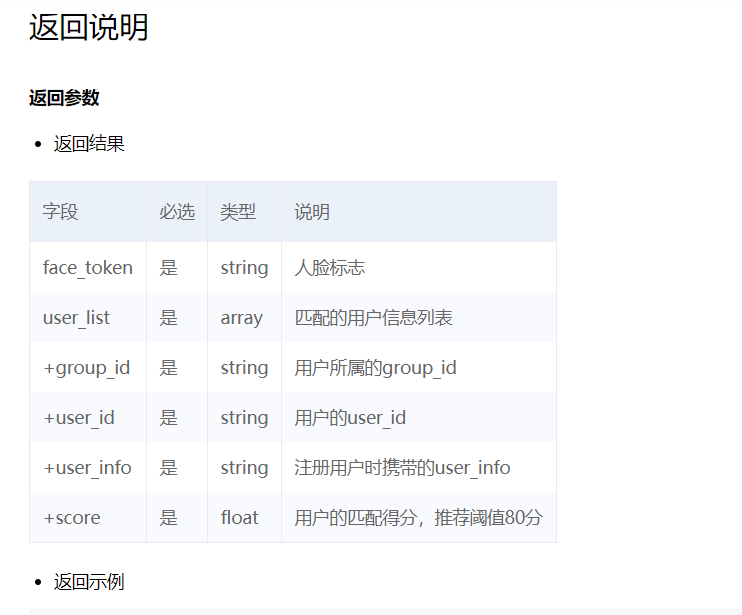Select the +group_id field cell
The image size is (742, 615).
click(87, 368)
